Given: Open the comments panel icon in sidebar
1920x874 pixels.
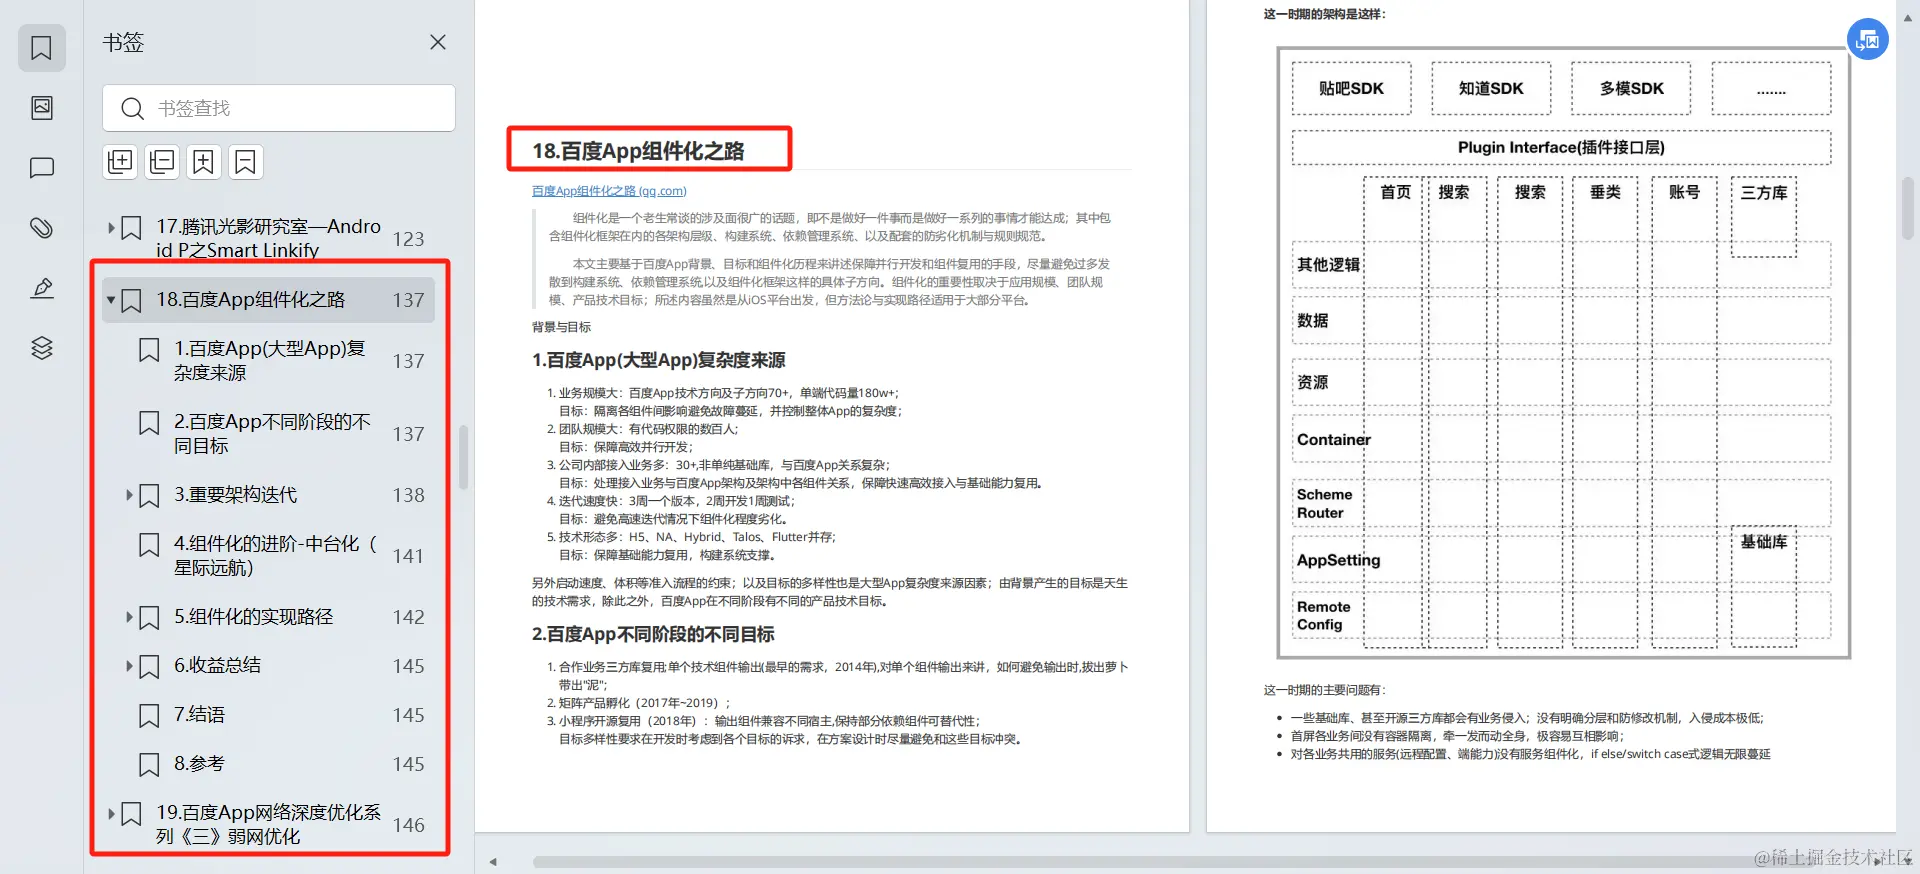Looking at the screenshot, I should (41, 168).
